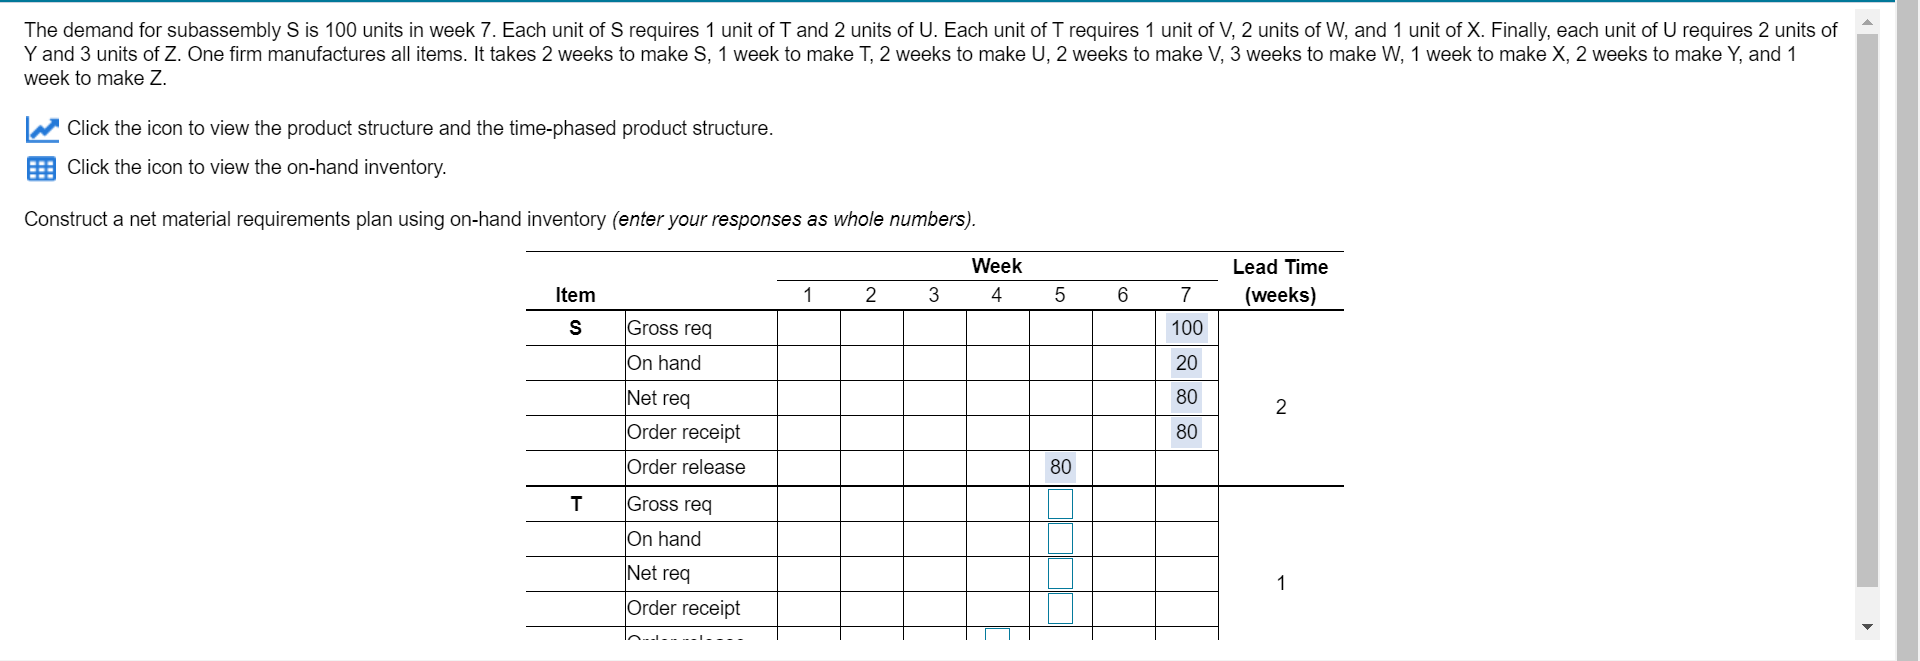Click the Week 7 column header
Screen dimensions: 1920x661
[1186, 294]
